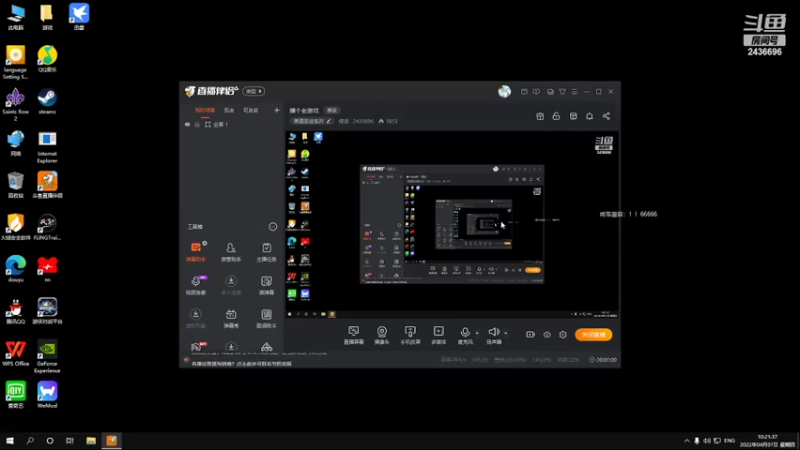Click the 修改 edit title button
The width and height of the screenshot is (800, 450).
[332, 110]
